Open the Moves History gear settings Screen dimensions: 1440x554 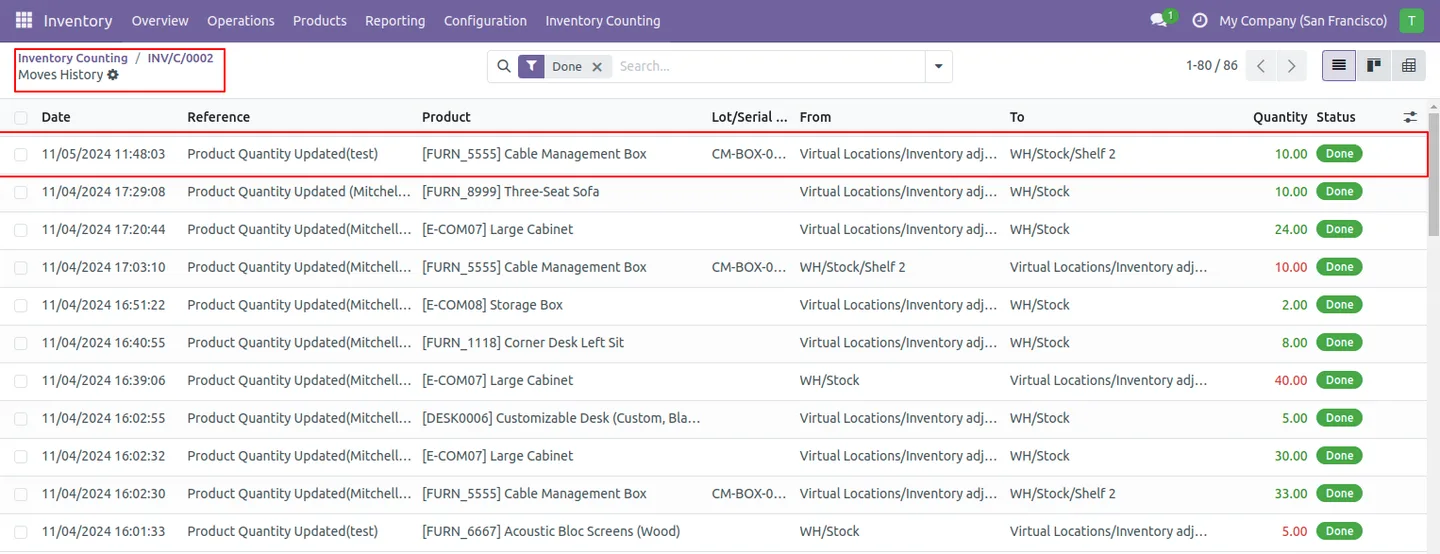[x=113, y=75]
